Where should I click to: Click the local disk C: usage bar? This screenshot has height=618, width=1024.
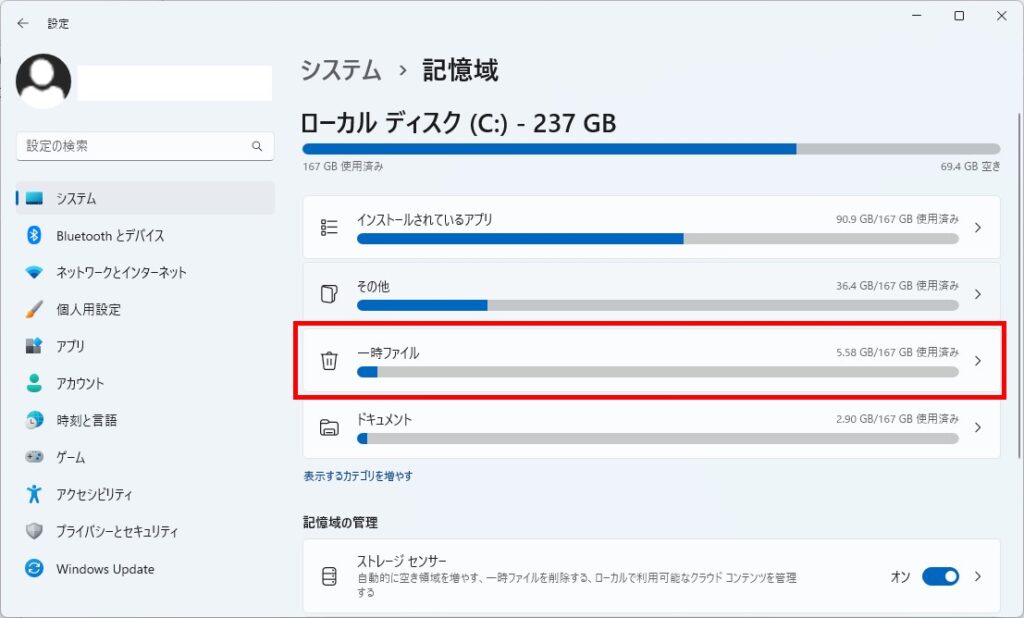click(x=650, y=149)
